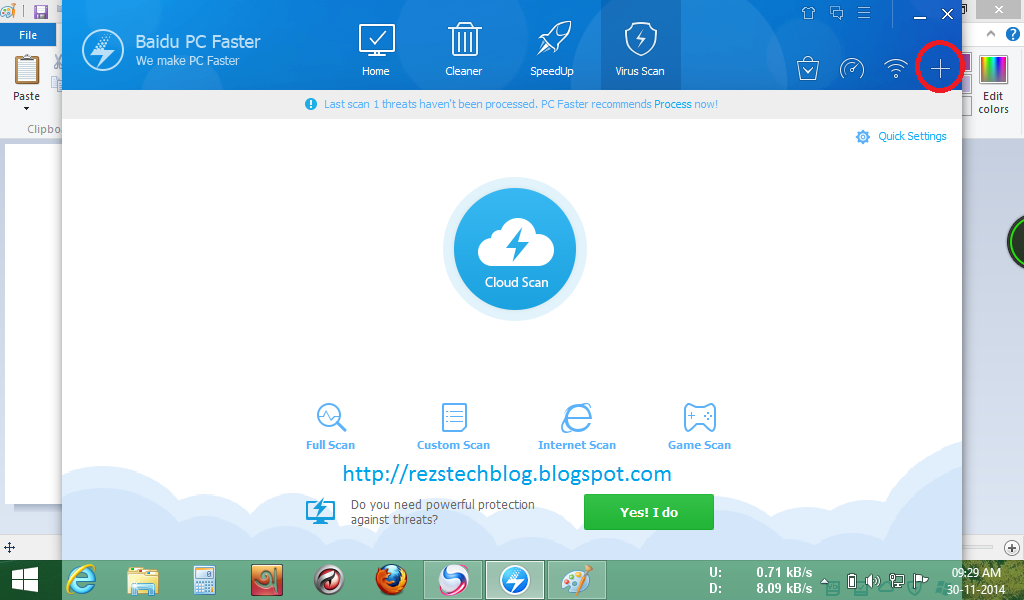Image resolution: width=1024 pixels, height=600 pixels.
Task: Open the PC Faster toolbox
Action: [x=807, y=69]
